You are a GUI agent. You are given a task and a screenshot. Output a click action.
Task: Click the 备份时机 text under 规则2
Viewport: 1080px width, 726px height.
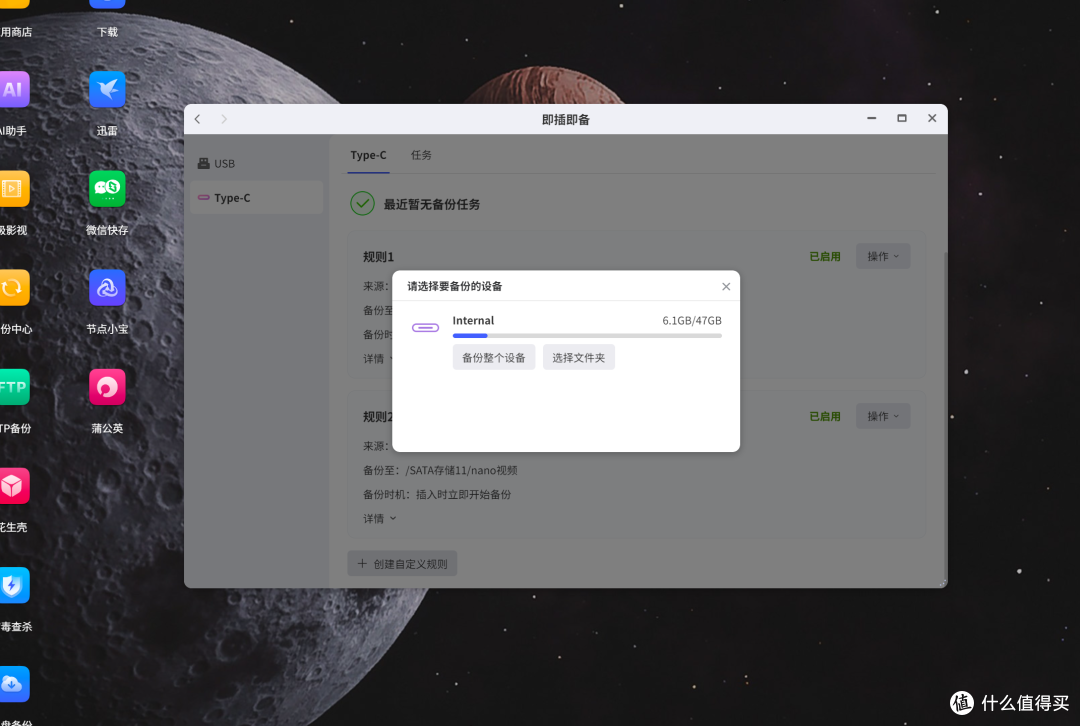pyautogui.click(x=437, y=495)
